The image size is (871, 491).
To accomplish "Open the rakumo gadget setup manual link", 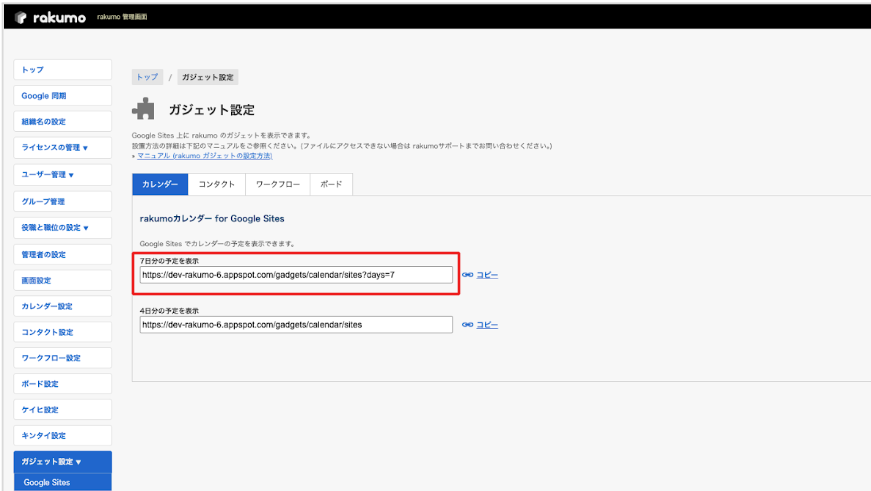I will click(x=204, y=156).
